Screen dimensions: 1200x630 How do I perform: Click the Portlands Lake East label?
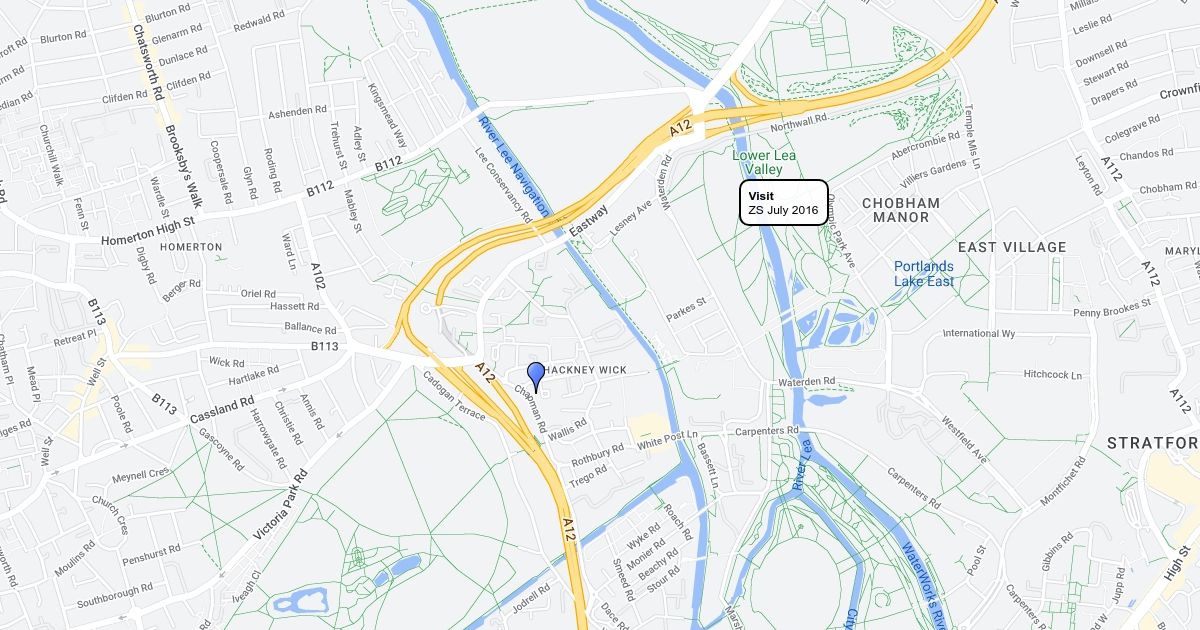click(x=924, y=274)
